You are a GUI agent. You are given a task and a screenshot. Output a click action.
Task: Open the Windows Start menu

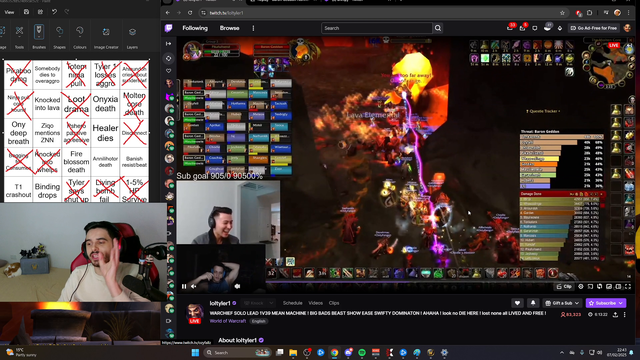click(x=195, y=352)
